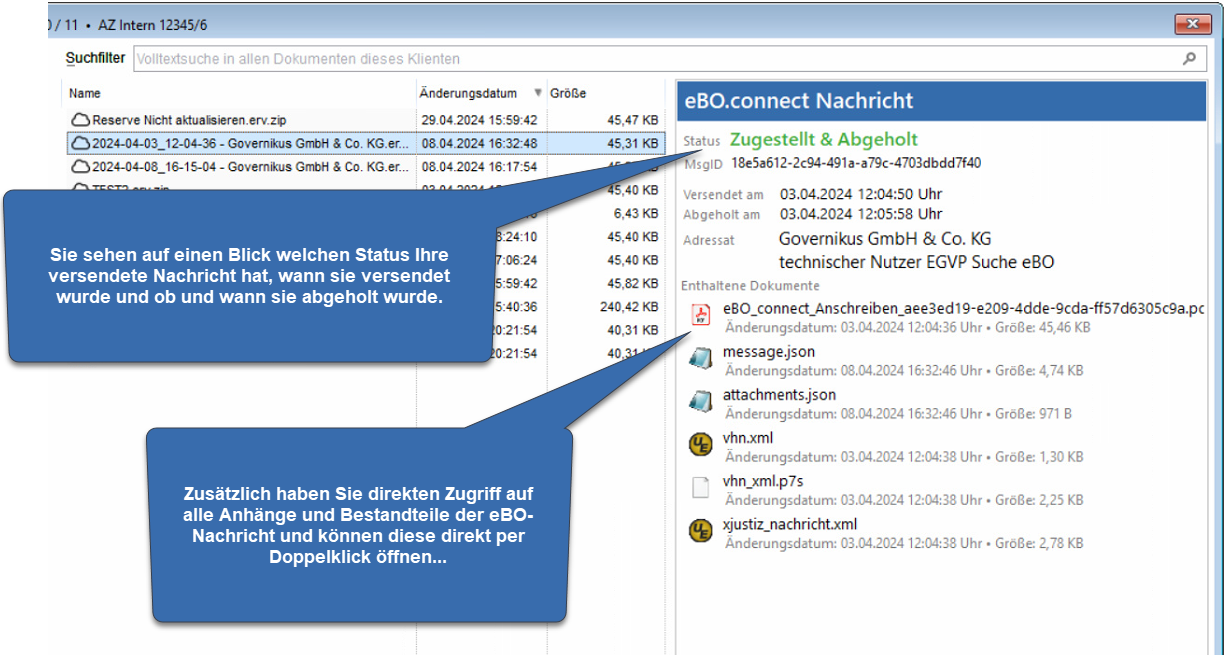The height and width of the screenshot is (655, 1224).
Task: Click the size value 45,82 KB
Action: click(x=632, y=283)
